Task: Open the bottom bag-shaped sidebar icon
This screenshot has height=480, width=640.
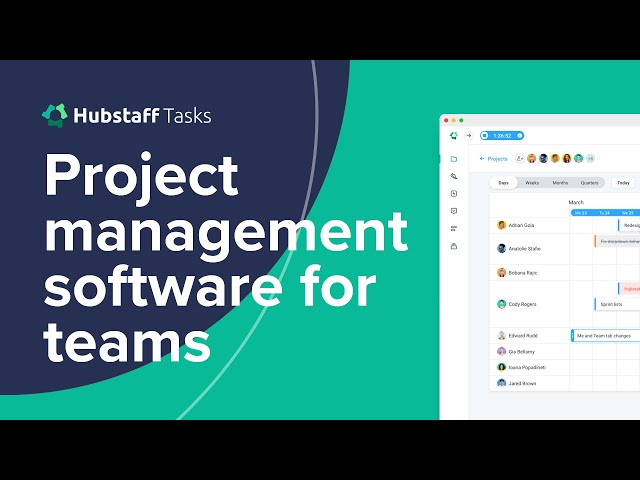Action: 453,246
